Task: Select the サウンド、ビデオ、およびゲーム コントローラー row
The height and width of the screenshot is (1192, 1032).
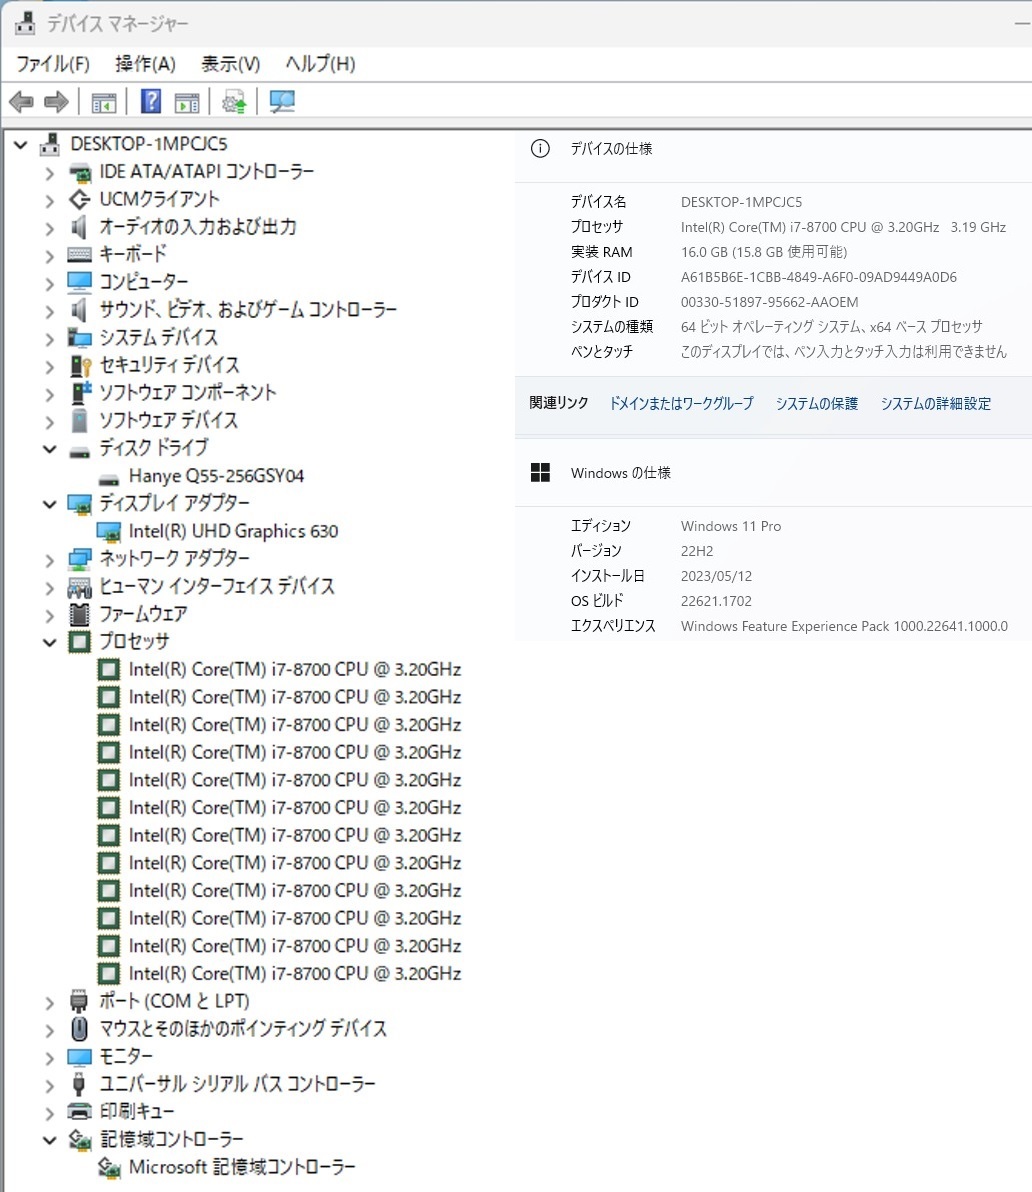Action: click(248, 310)
